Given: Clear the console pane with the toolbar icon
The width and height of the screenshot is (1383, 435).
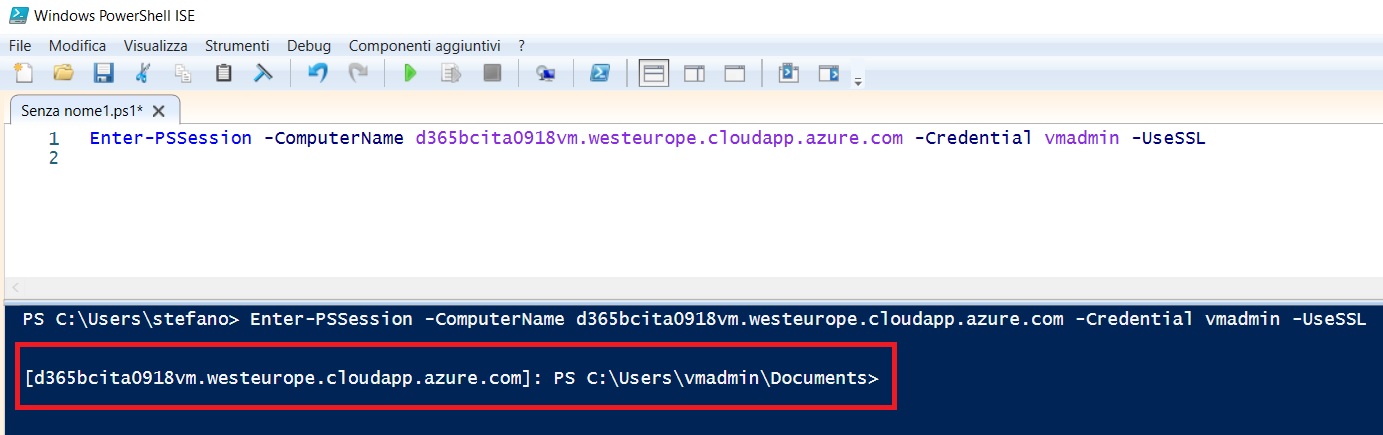Looking at the screenshot, I should coord(263,73).
